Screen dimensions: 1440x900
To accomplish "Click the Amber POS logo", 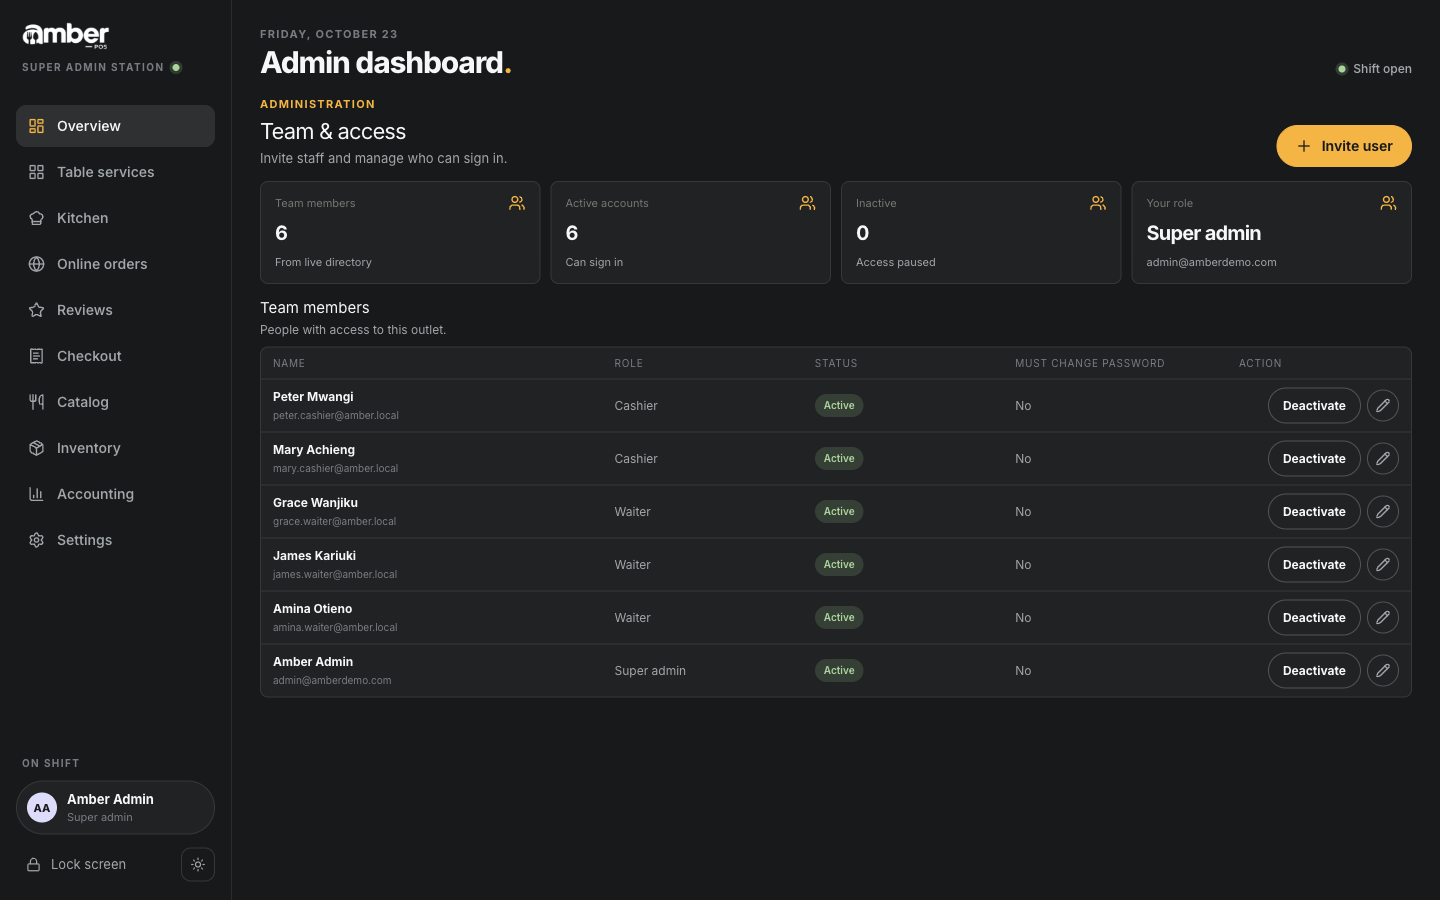I will click(x=66, y=36).
